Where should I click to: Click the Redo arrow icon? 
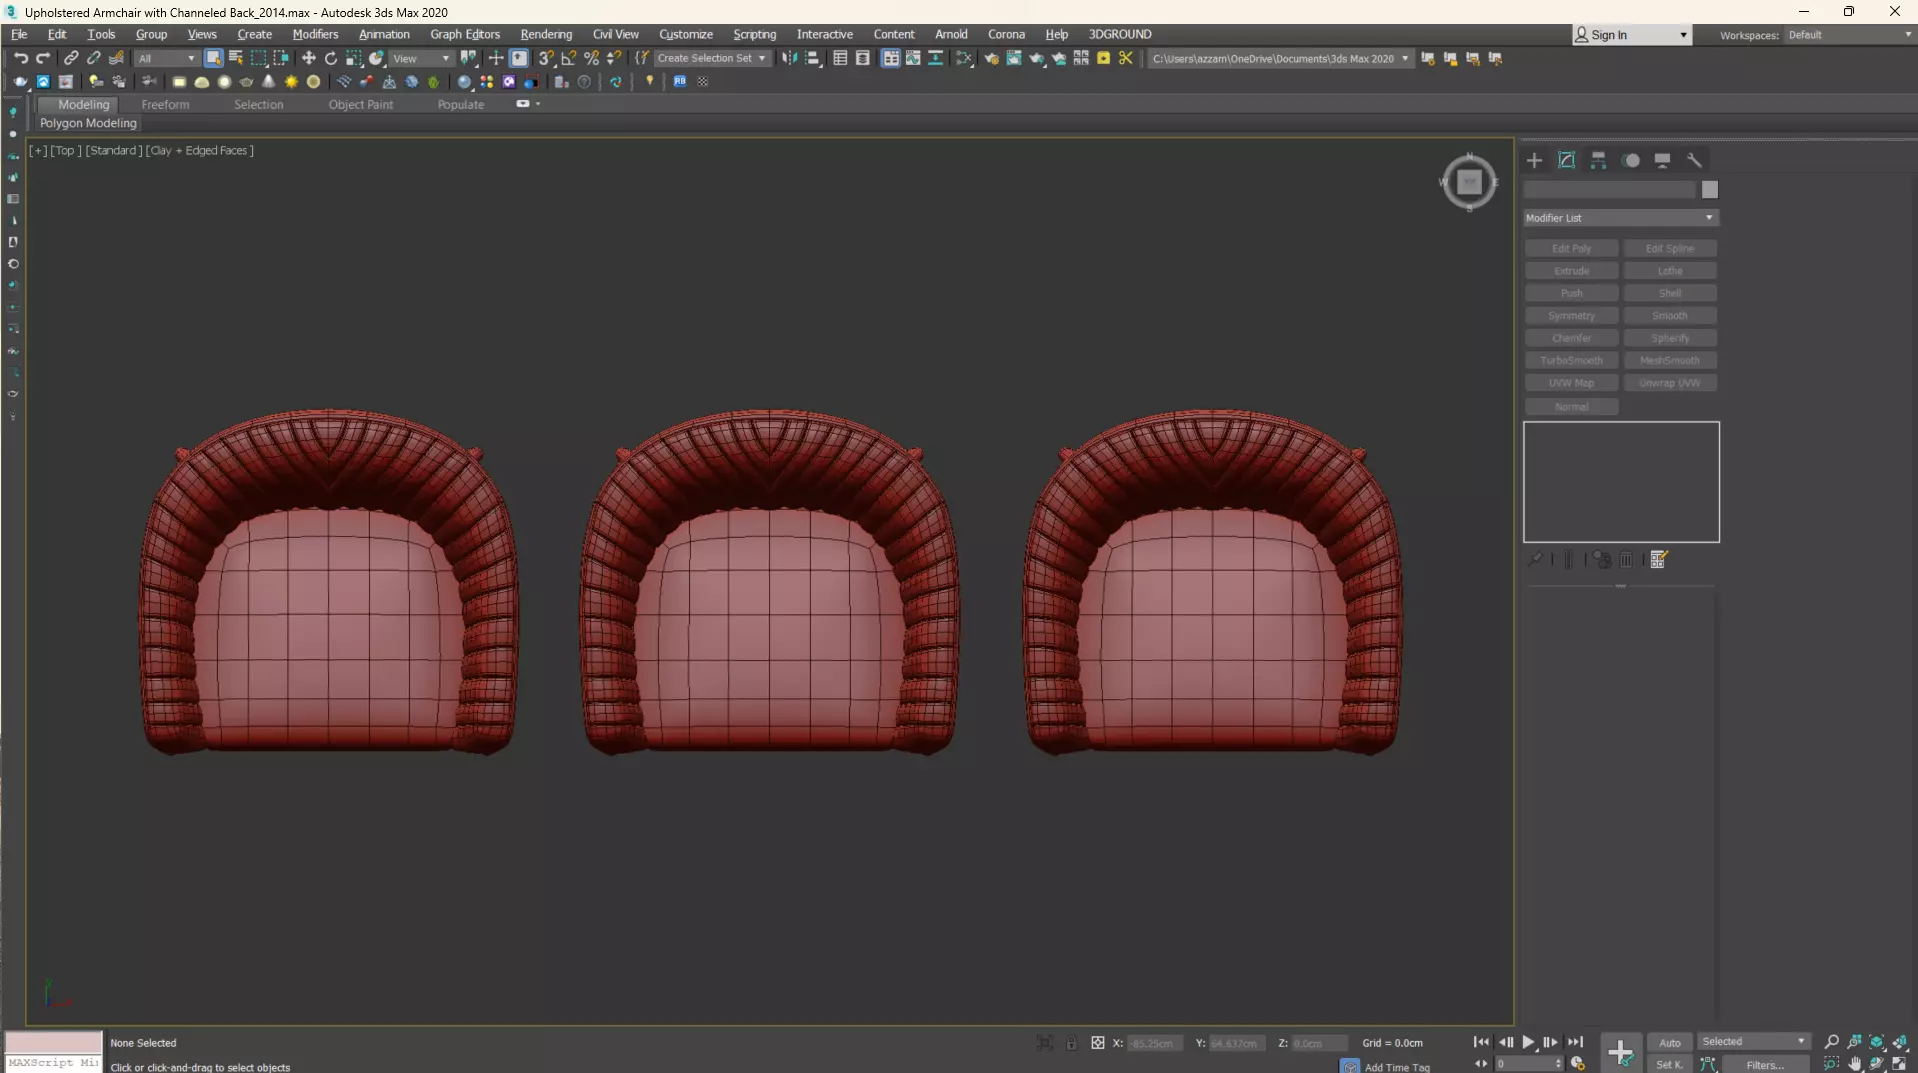43,58
